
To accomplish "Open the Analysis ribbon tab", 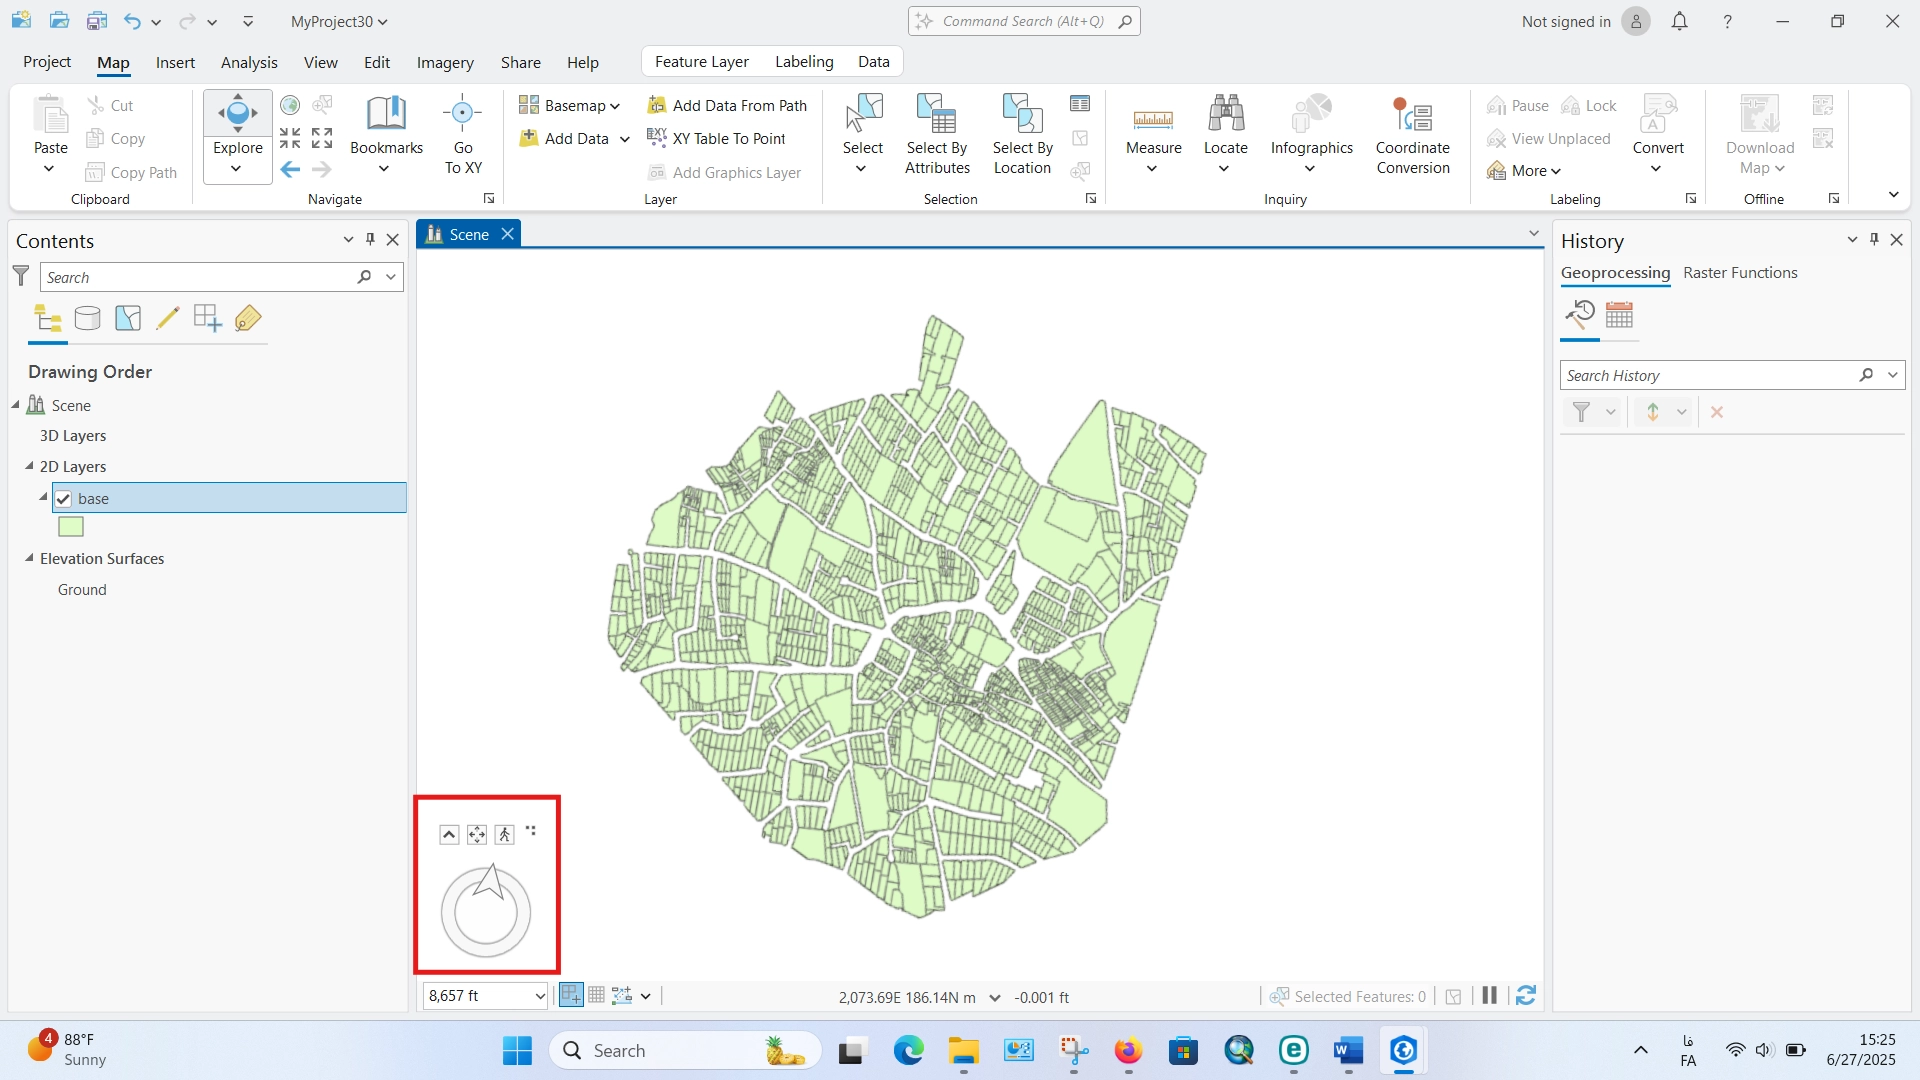I will click(x=249, y=62).
